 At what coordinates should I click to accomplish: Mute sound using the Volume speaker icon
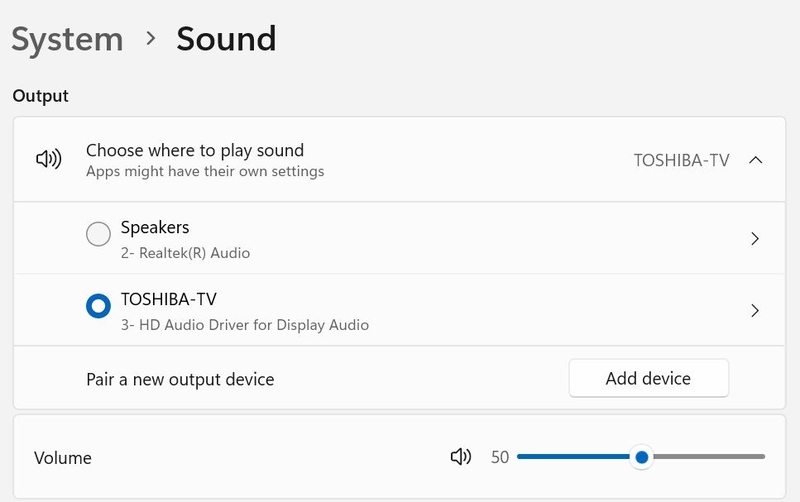click(461, 457)
